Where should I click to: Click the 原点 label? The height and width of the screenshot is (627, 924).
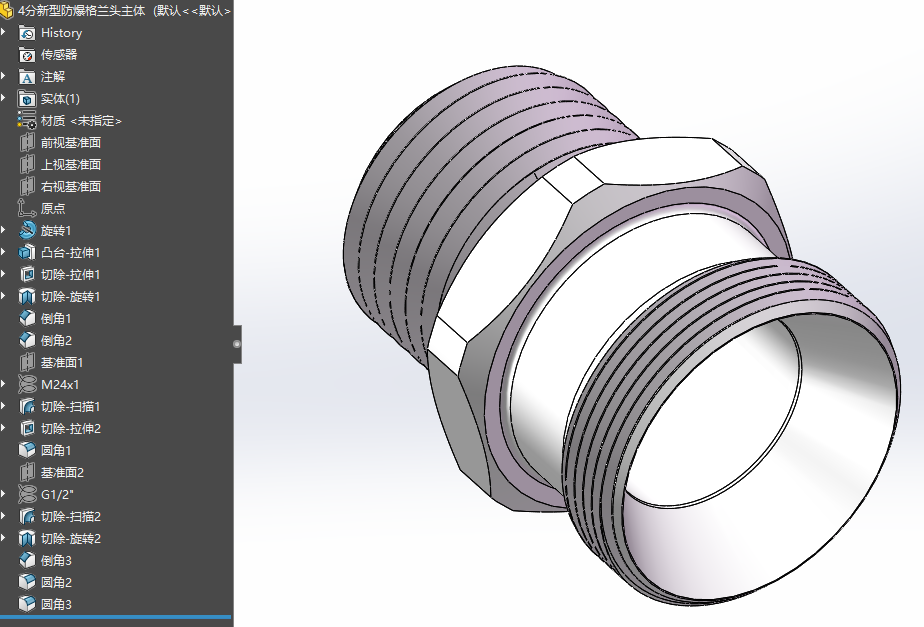53,209
